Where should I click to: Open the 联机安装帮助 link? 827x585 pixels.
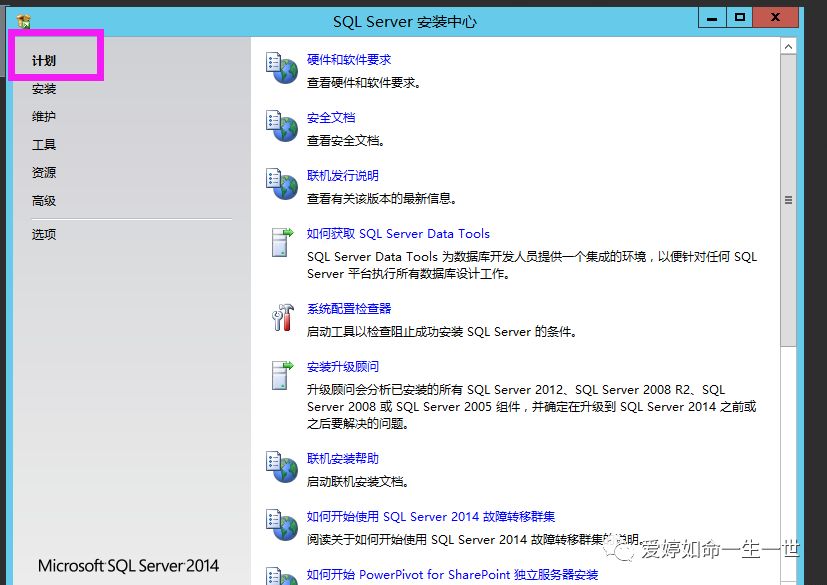[342, 458]
